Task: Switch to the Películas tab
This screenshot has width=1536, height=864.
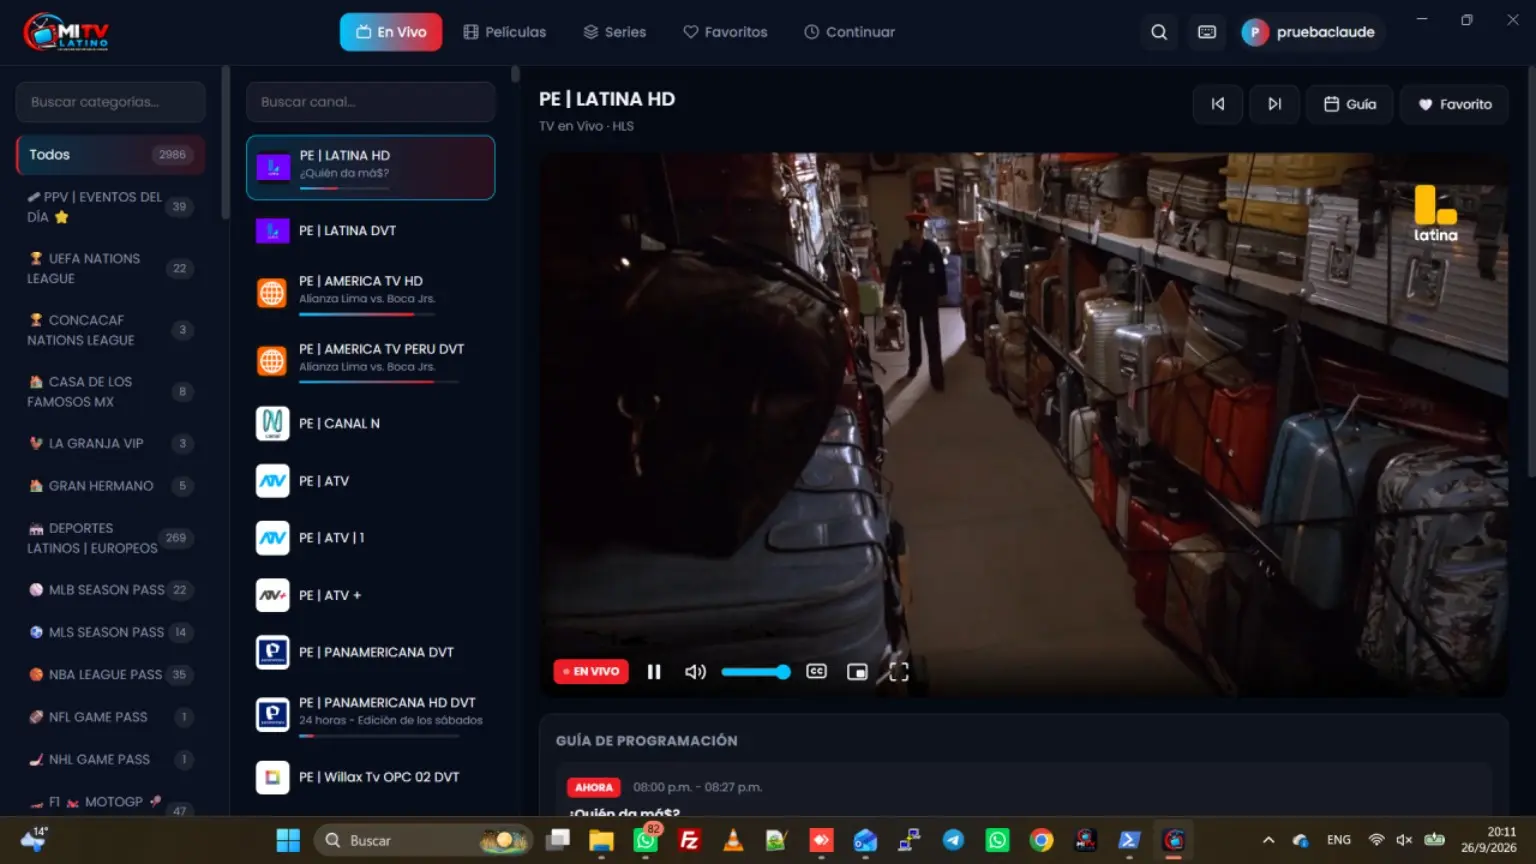Action: pyautogui.click(x=505, y=32)
